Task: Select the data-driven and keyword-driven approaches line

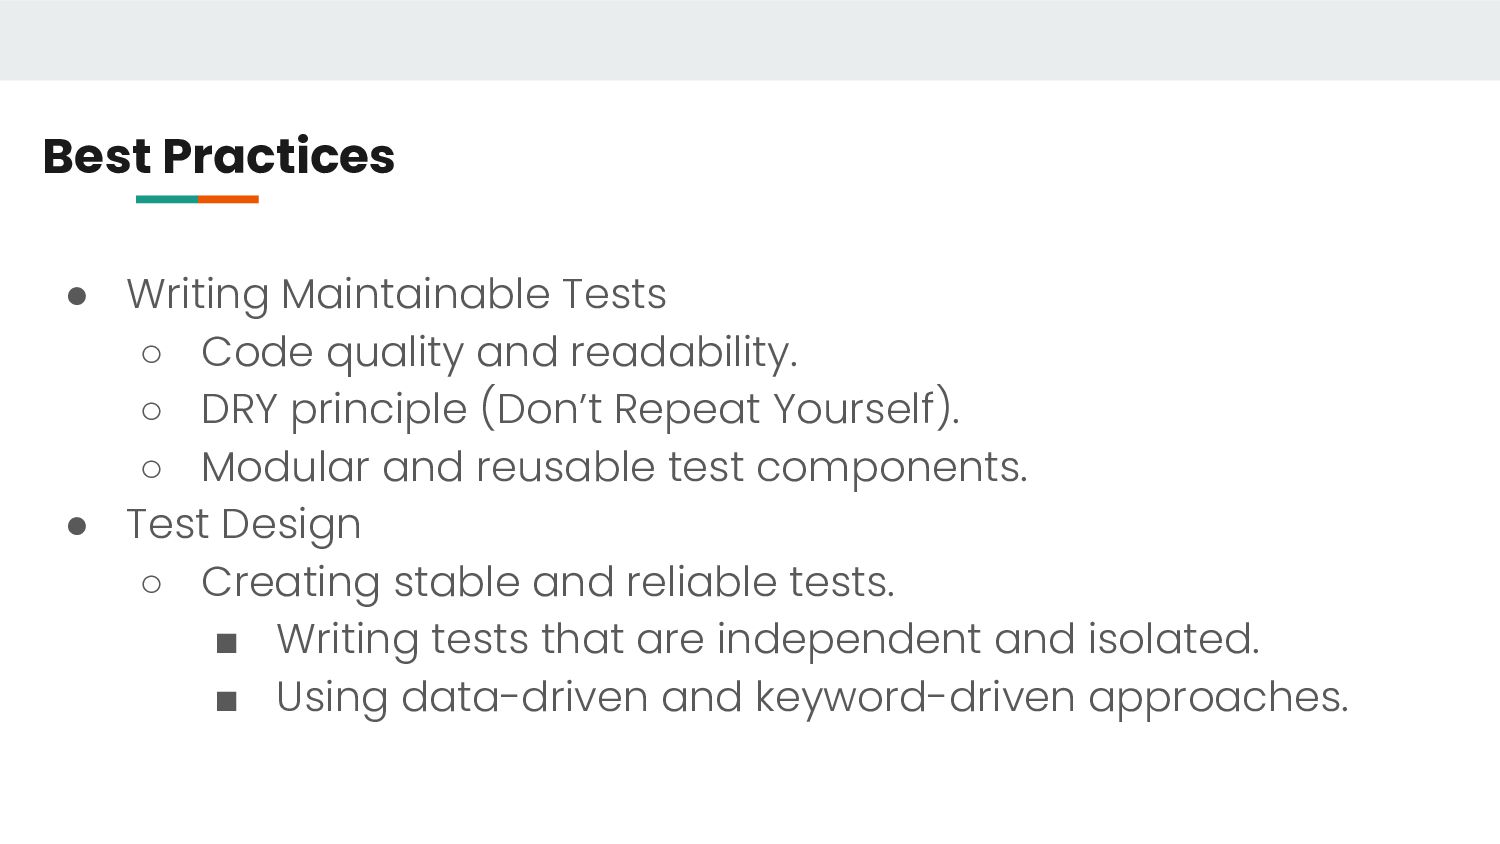Action: (x=812, y=697)
